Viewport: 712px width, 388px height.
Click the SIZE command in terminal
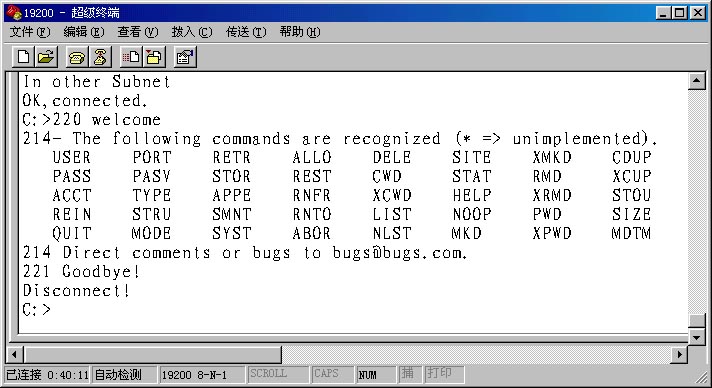[x=631, y=214]
